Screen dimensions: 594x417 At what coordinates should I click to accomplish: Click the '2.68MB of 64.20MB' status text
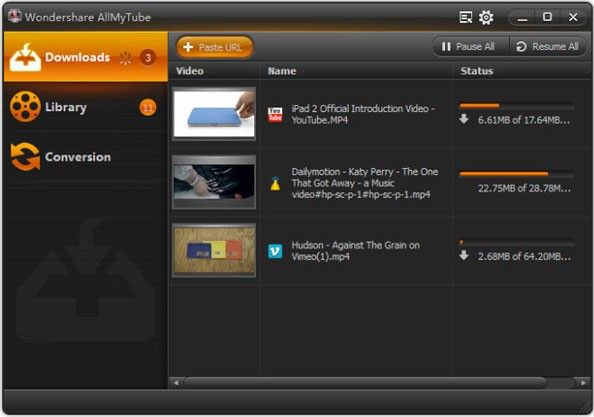point(524,256)
